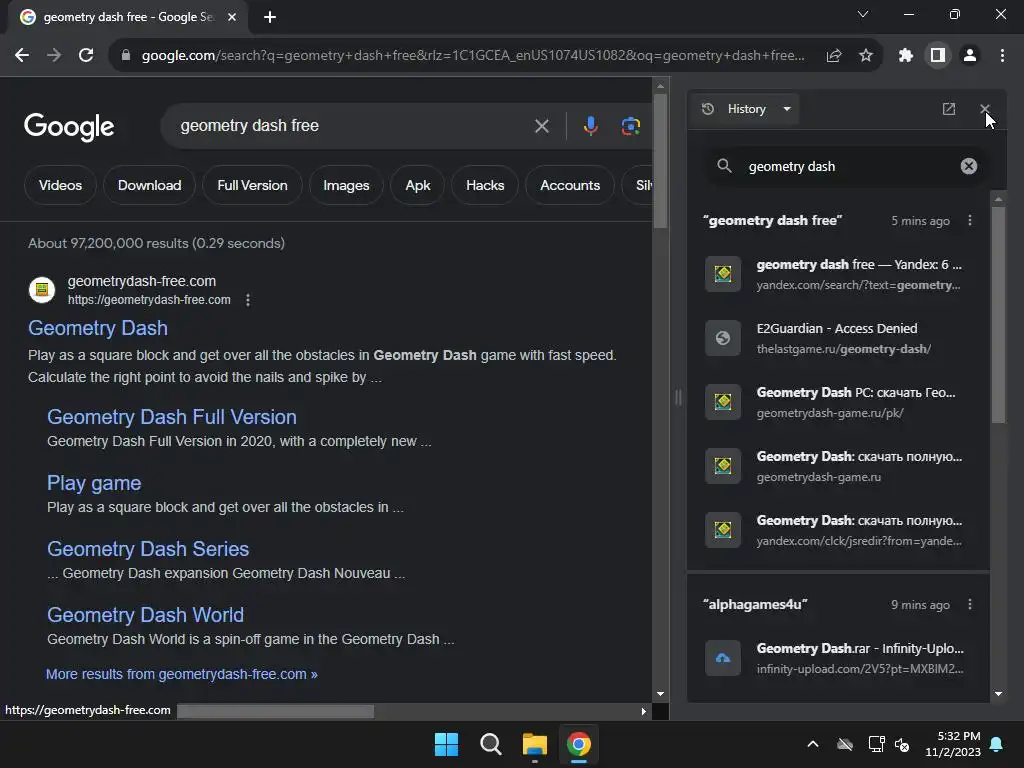Open the Windows Start menu
1024x768 pixels.
pos(447,744)
